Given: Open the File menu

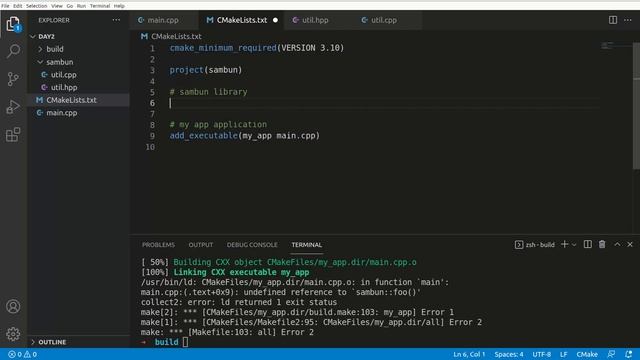Looking at the screenshot, I should [x=5, y=6].
